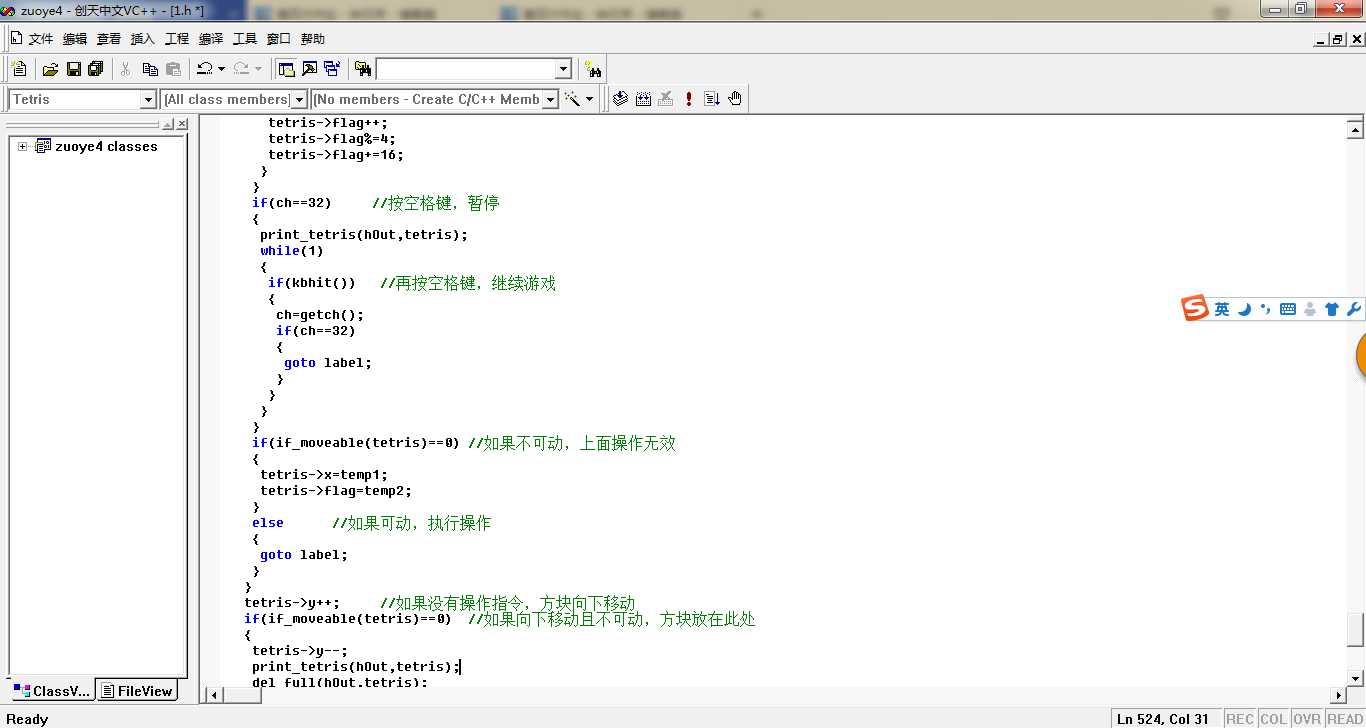This screenshot has width=1366, height=728.
Task: Click the Cut scissors icon
Action: coord(126,69)
